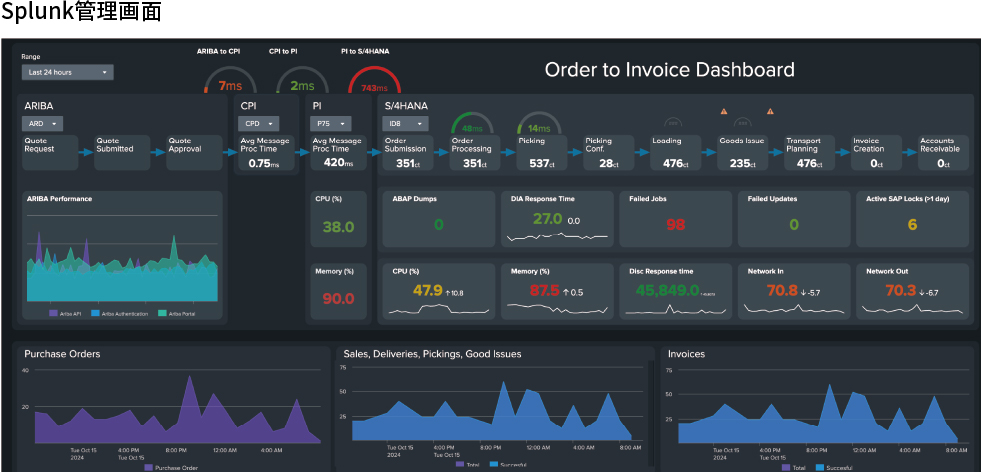Image resolution: width=981 pixels, height=472 pixels.
Task: Select the Quote Submitted step box
Action: pyautogui.click(x=122, y=152)
